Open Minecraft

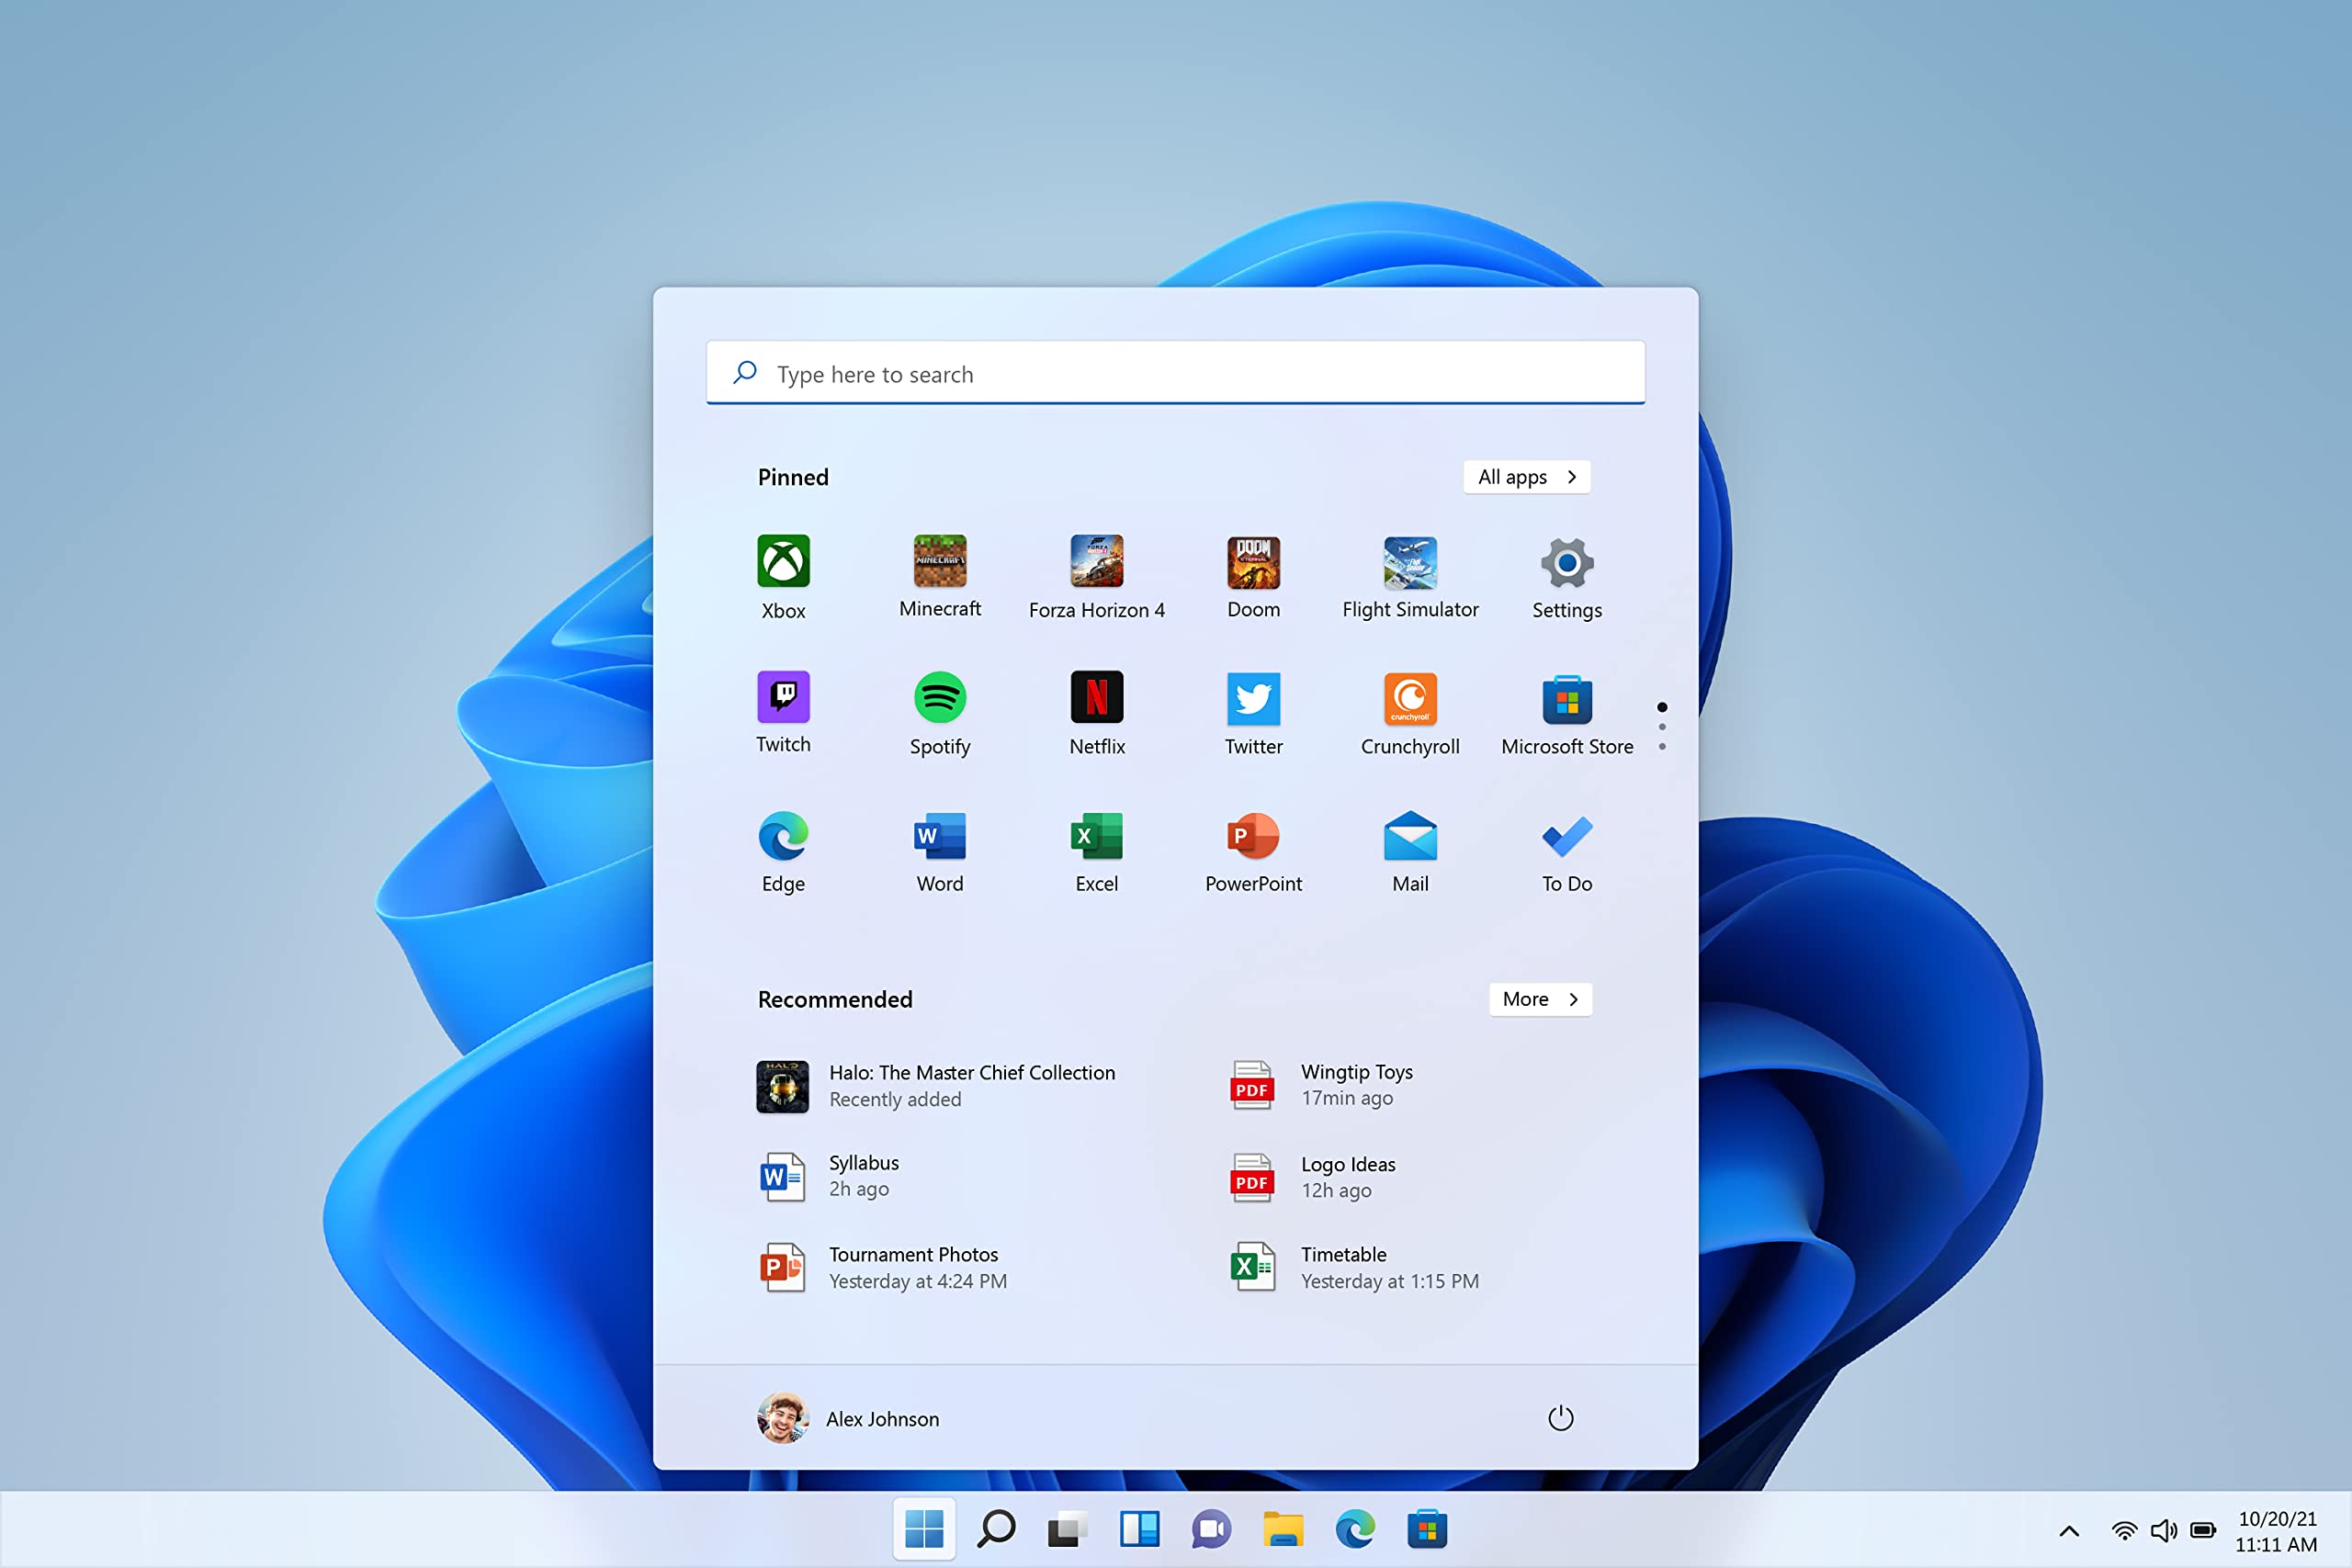[x=939, y=563]
